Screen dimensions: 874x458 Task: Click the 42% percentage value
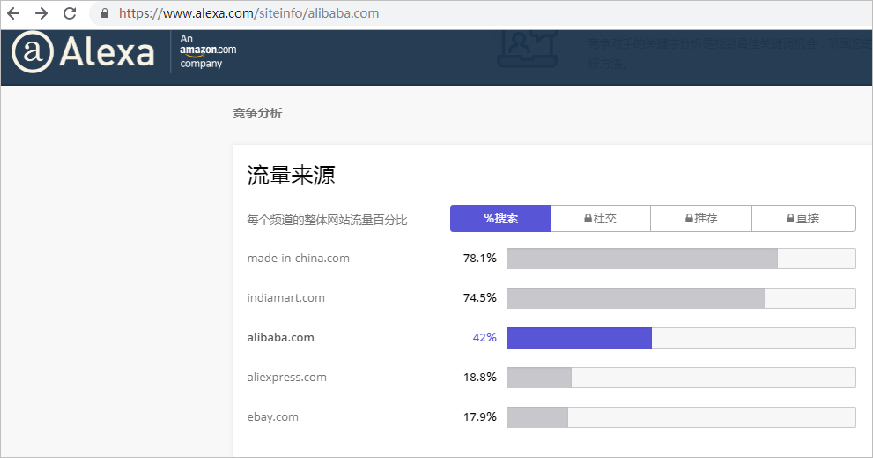pos(484,338)
